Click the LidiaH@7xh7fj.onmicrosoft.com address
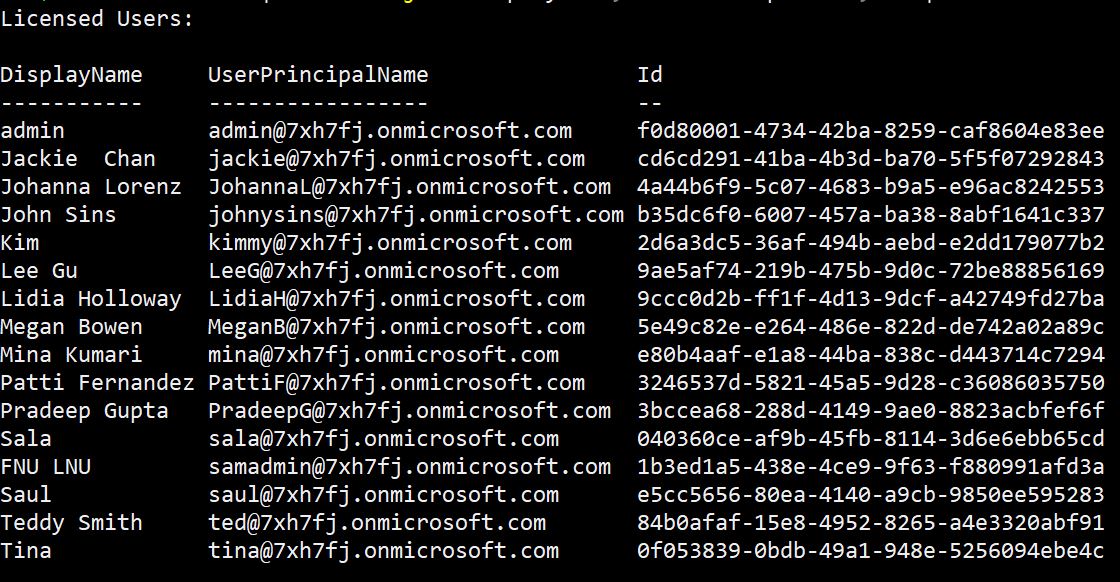The height and width of the screenshot is (582, 1120). [x=396, y=299]
